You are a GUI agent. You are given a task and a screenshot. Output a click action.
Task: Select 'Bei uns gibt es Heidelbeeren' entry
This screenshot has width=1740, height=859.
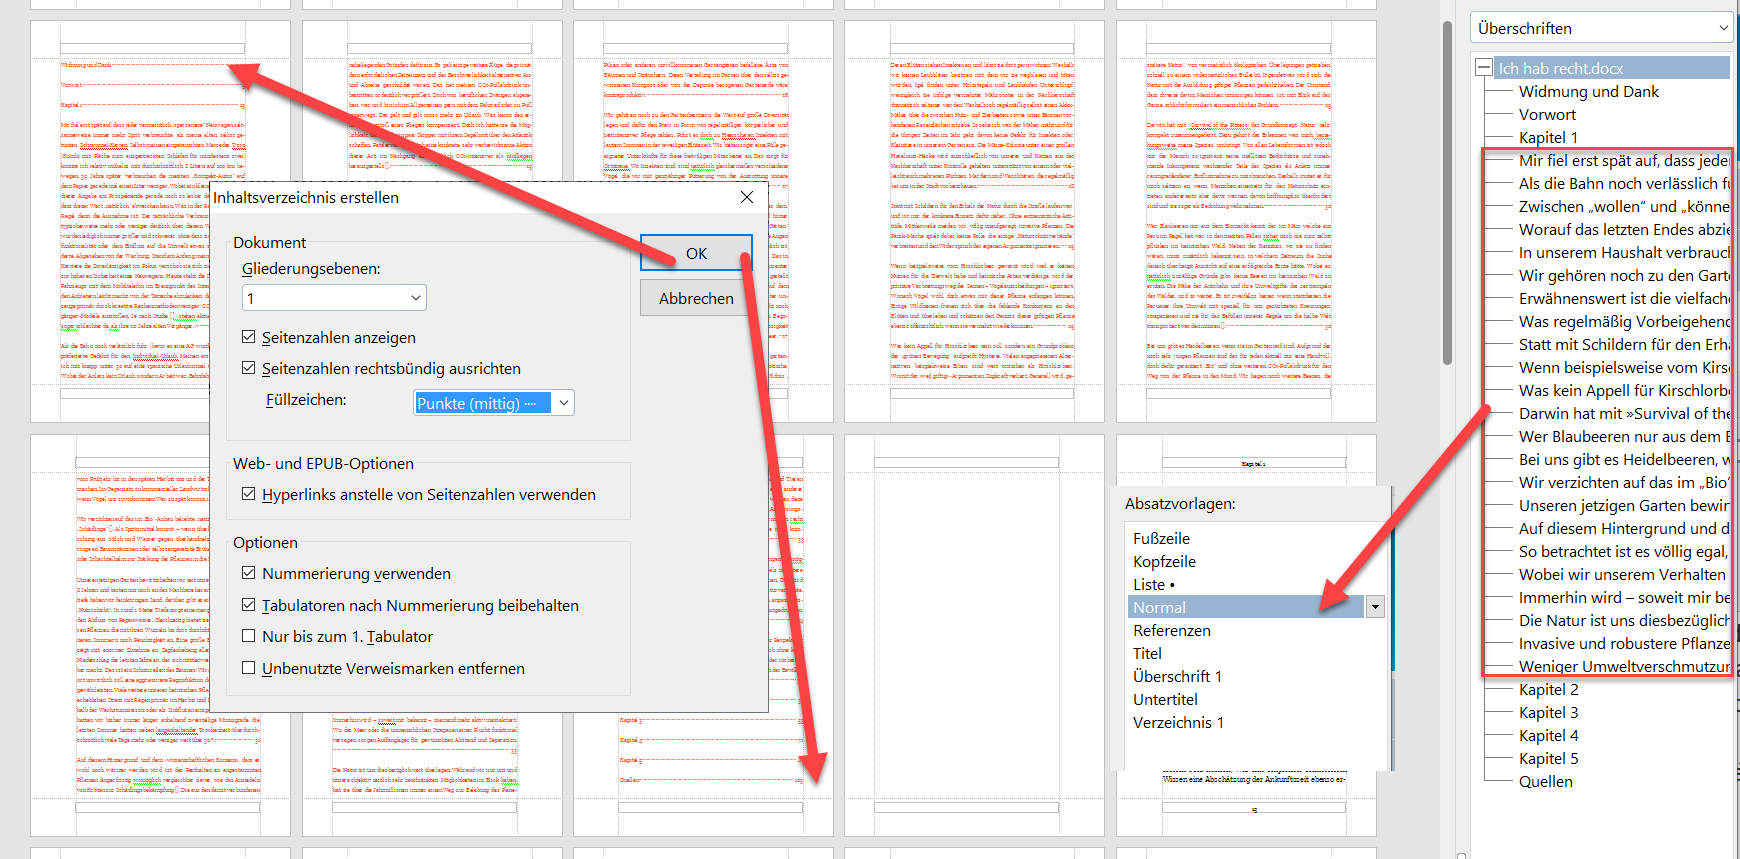pyautogui.click(x=1624, y=459)
